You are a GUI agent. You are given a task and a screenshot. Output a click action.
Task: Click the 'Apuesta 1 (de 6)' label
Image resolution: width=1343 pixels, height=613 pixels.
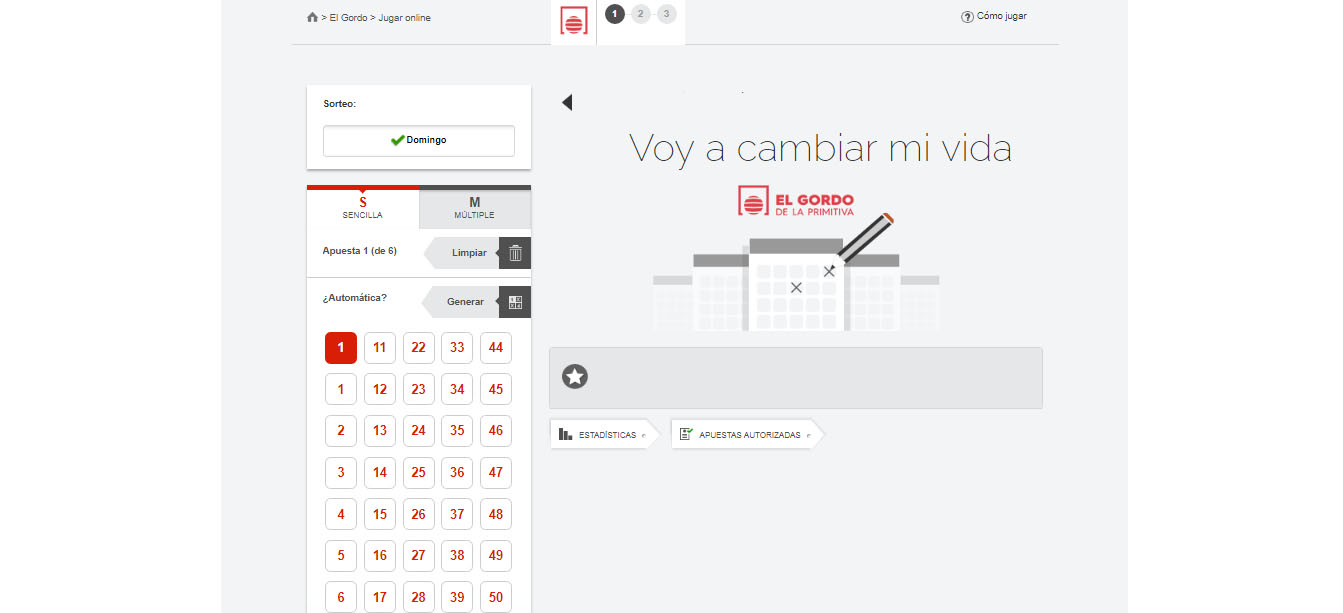[x=360, y=251]
